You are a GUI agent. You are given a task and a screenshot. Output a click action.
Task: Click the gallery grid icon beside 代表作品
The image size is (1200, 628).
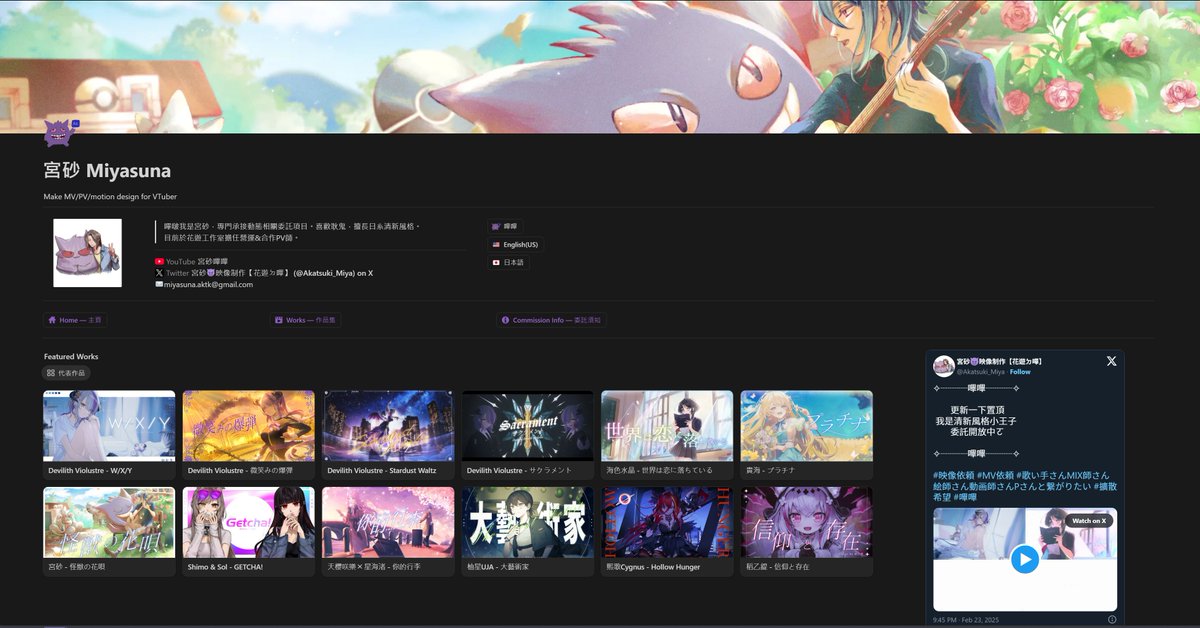tap(51, 373)
